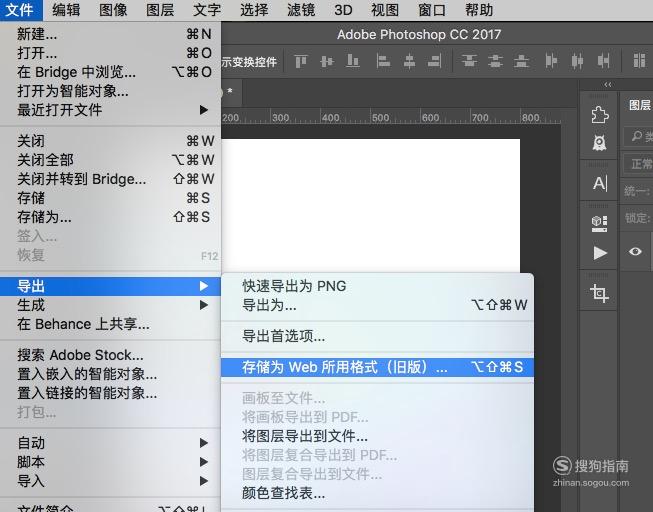Click the distribute left edges icon

coord(551,61)
